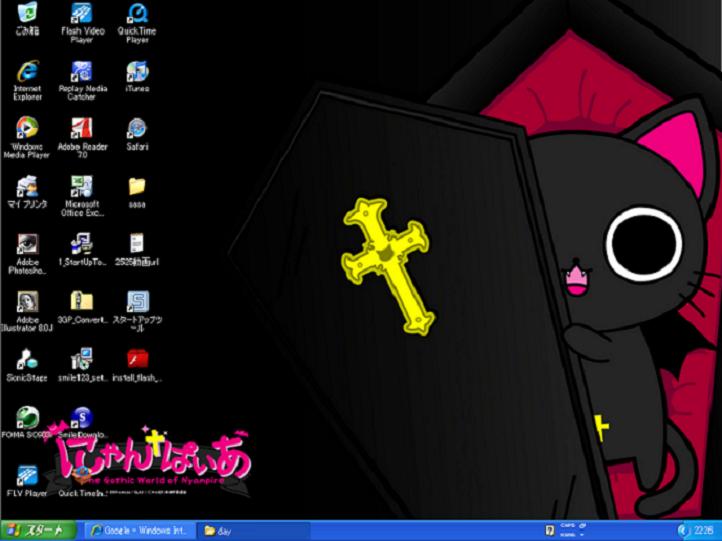Open Safari browser desktop shortcut
This screenshot has height=541, width=722.
(x=137, y=134)
